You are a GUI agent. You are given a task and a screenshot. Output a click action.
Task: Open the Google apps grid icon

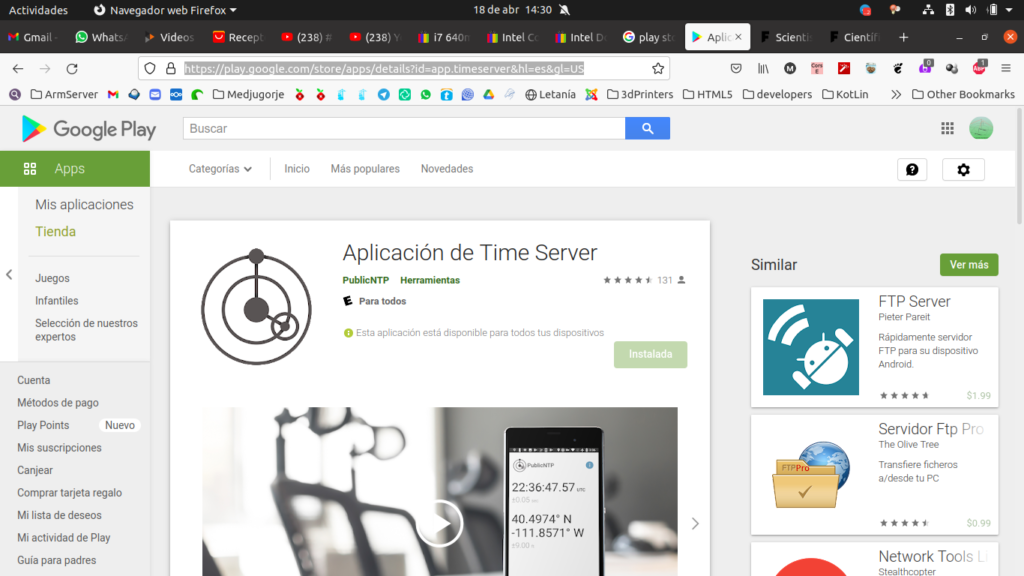pyautogui.click(x=947, y=129)
